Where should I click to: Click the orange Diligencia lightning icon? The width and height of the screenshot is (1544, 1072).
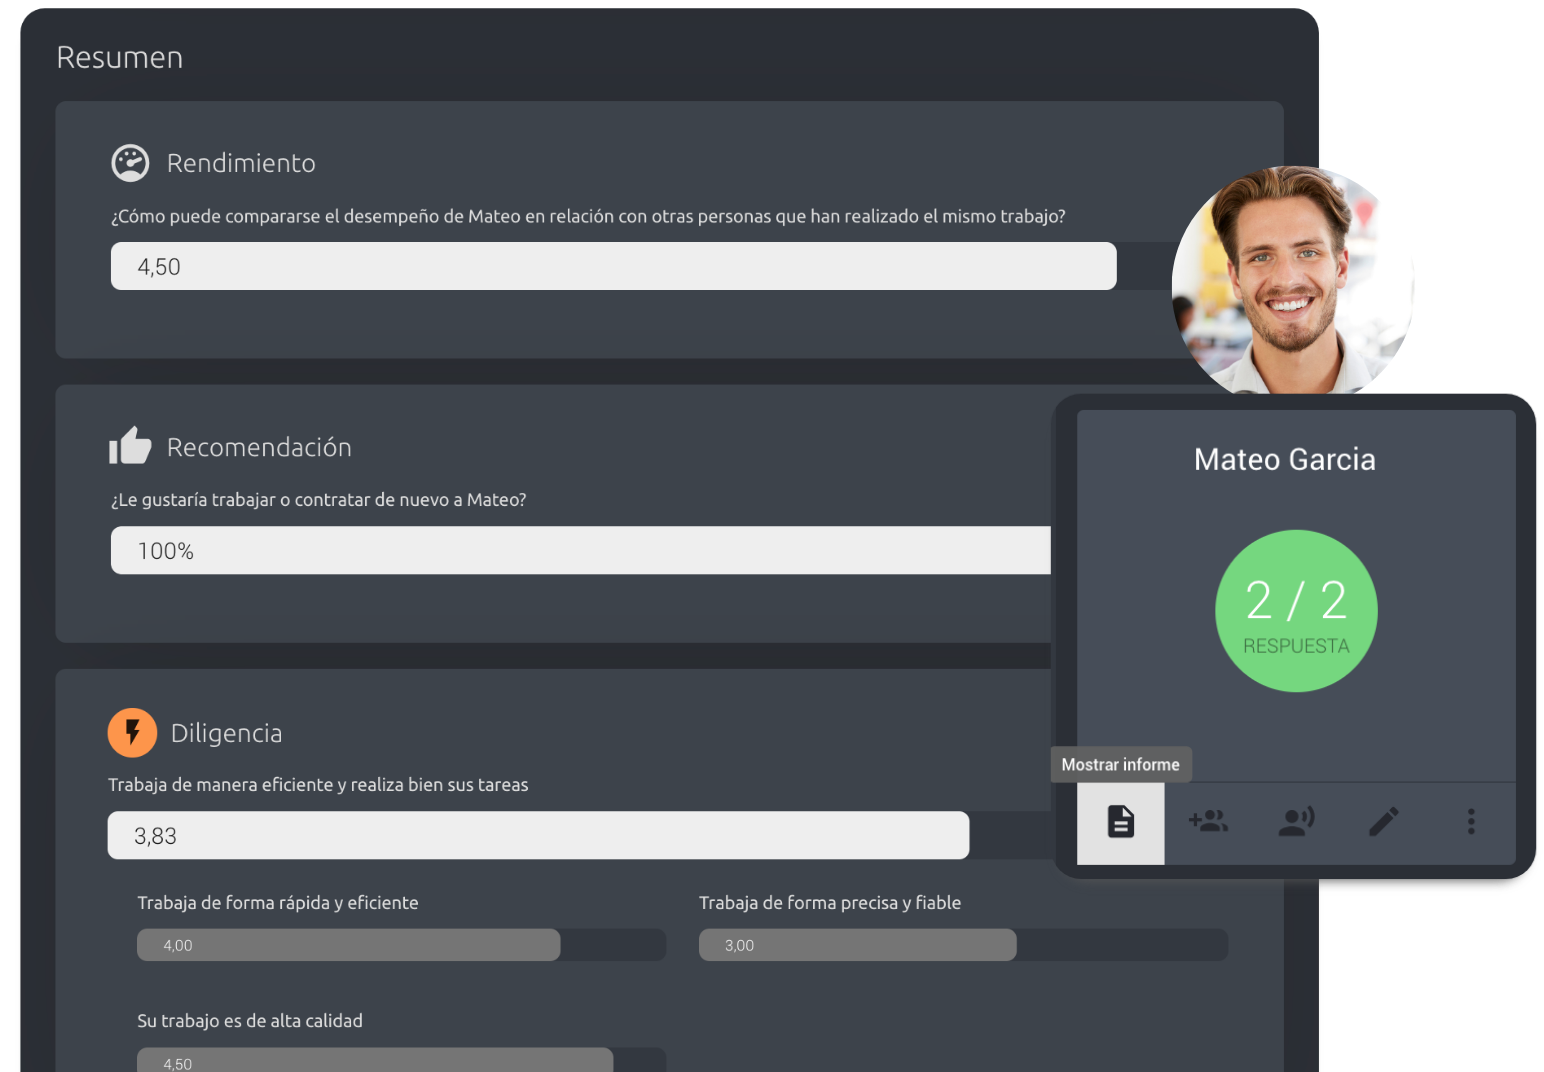[132, 733]
